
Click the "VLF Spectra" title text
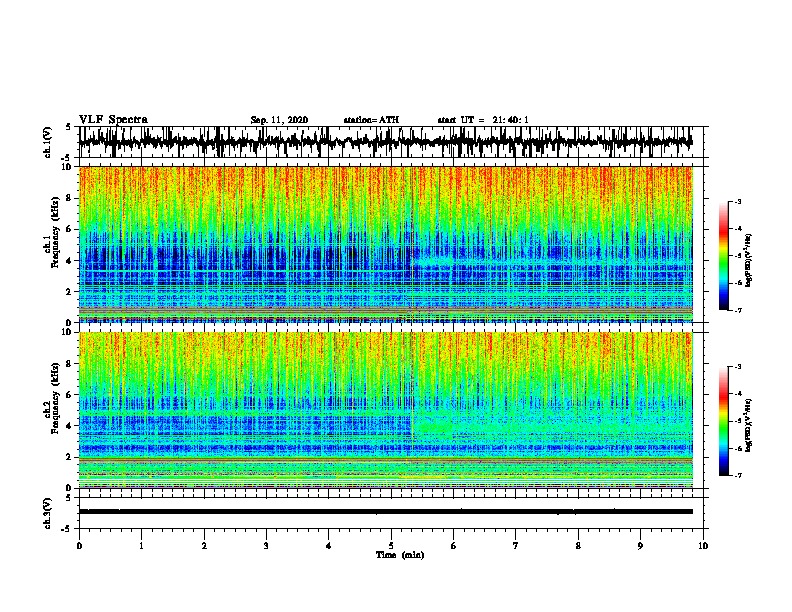pyautogui.click(x=113, y=120)
